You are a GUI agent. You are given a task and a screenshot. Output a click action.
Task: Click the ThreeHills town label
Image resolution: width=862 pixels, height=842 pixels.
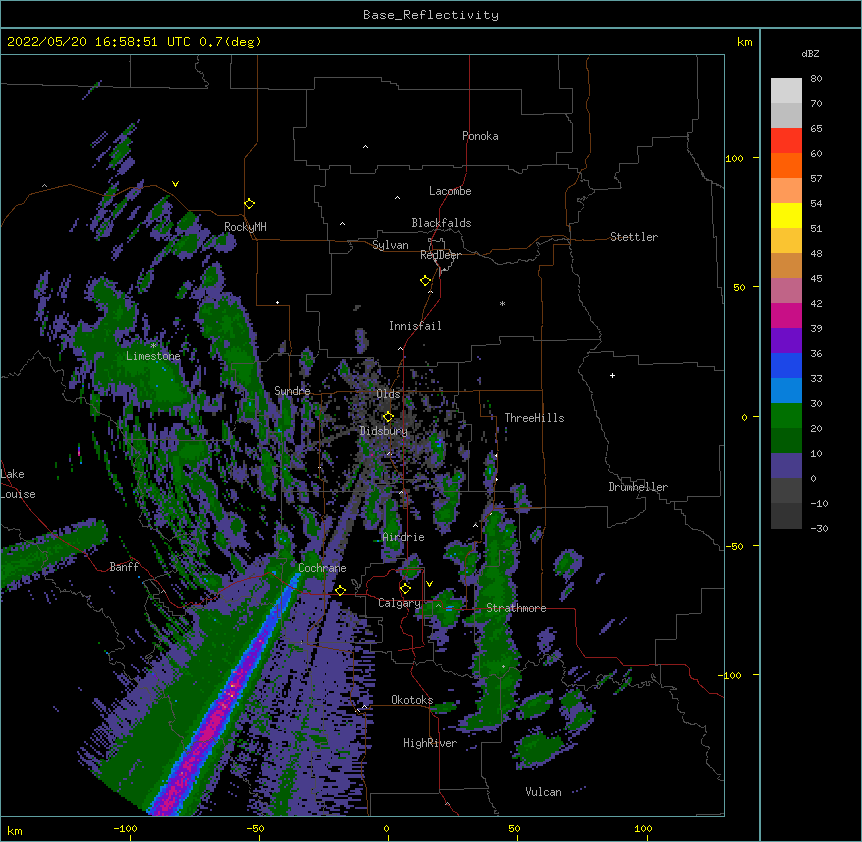534,418
